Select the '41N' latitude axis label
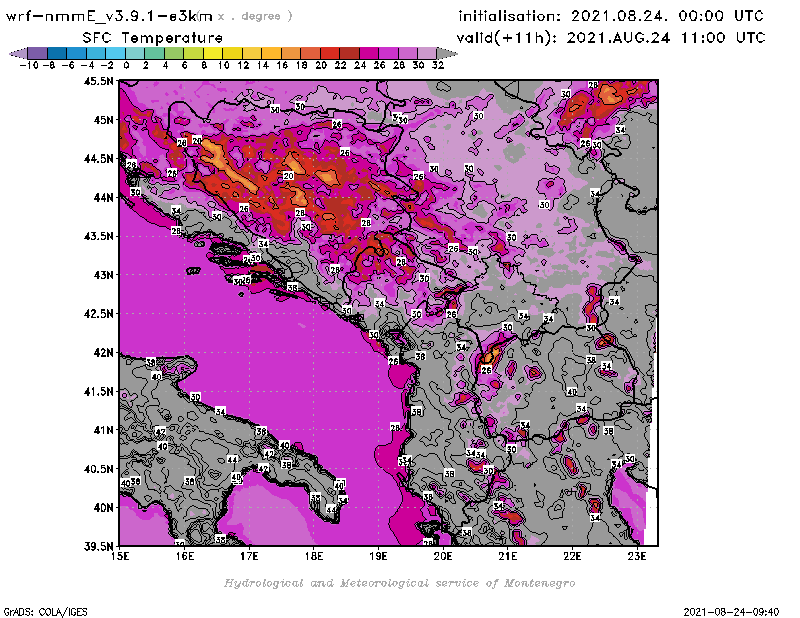 tap(104, 430)
